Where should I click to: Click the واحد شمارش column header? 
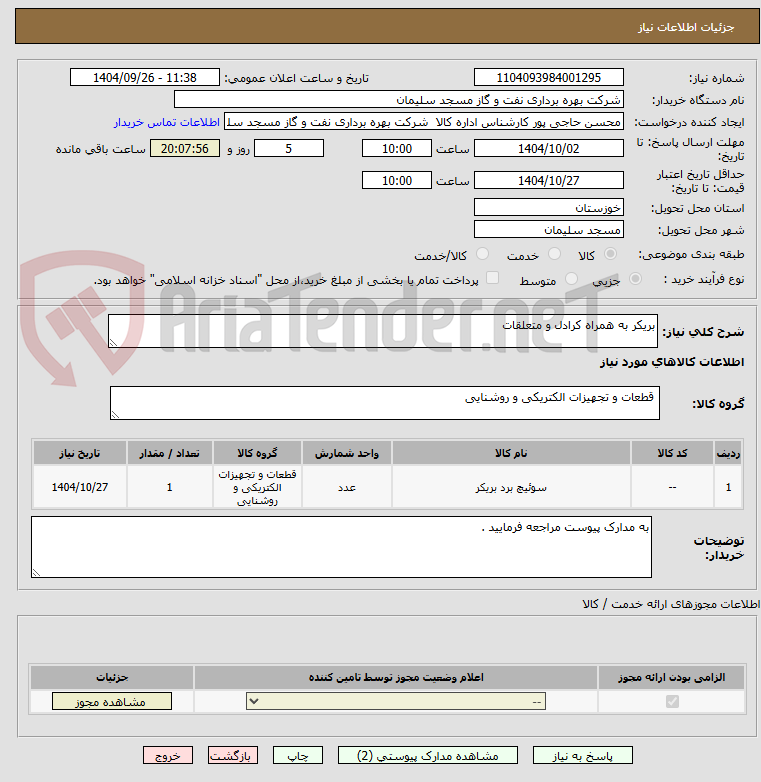pos(347,453)
